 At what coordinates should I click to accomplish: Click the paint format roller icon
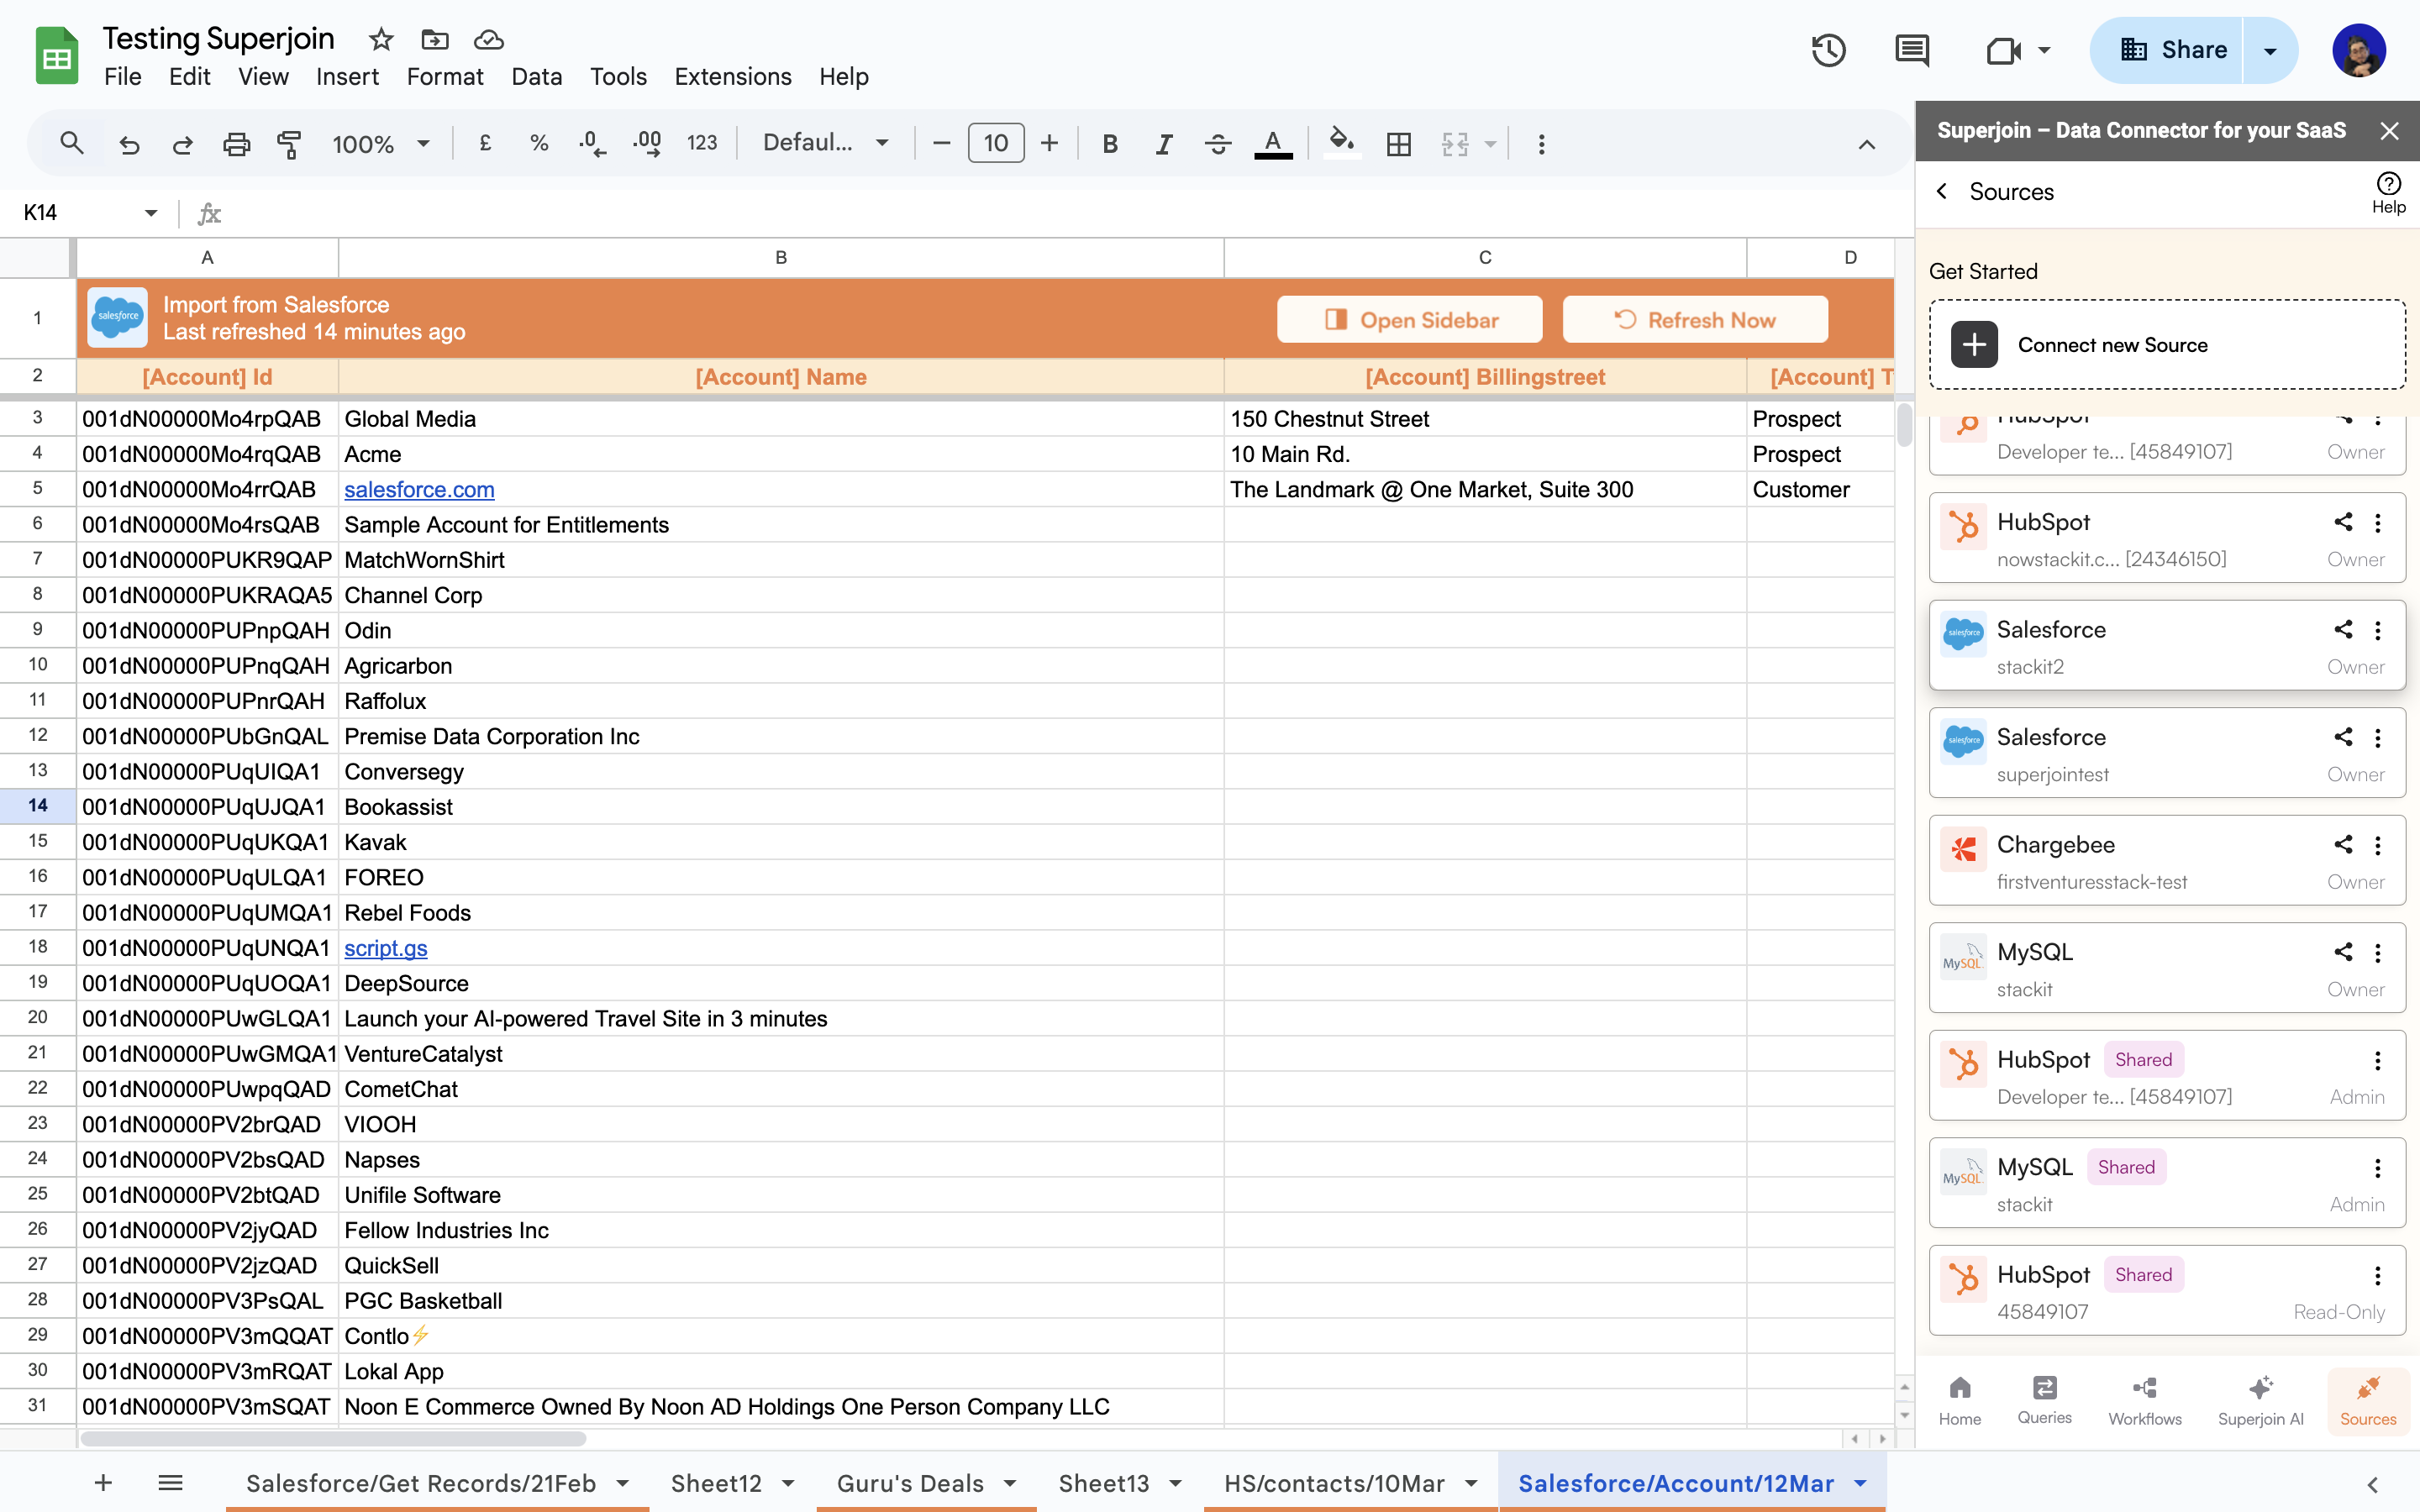(289, 144)
